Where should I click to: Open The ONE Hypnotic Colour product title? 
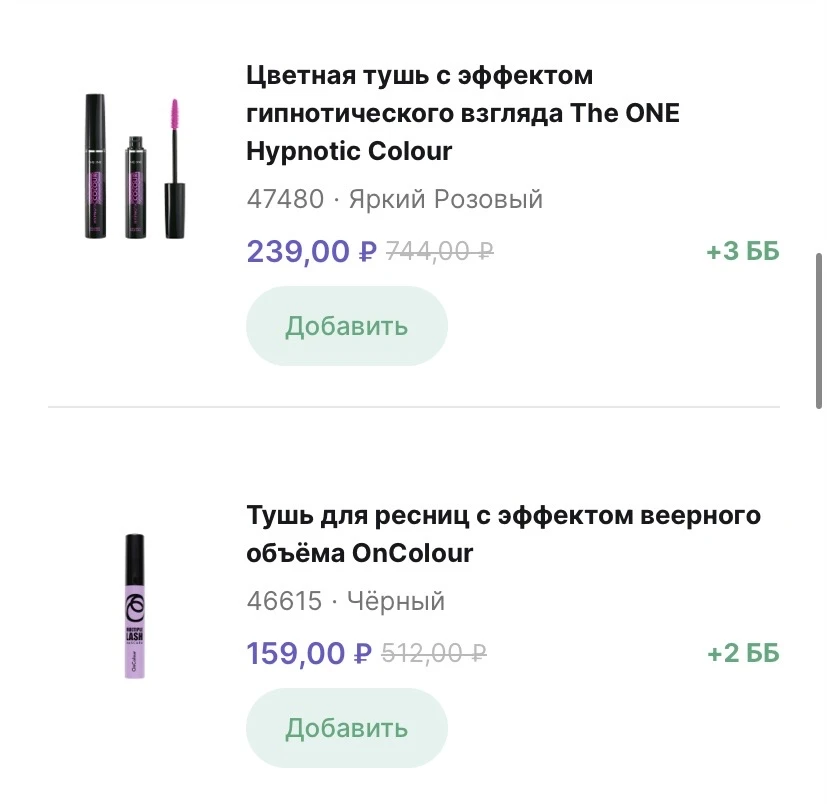(x=462, y=114)
